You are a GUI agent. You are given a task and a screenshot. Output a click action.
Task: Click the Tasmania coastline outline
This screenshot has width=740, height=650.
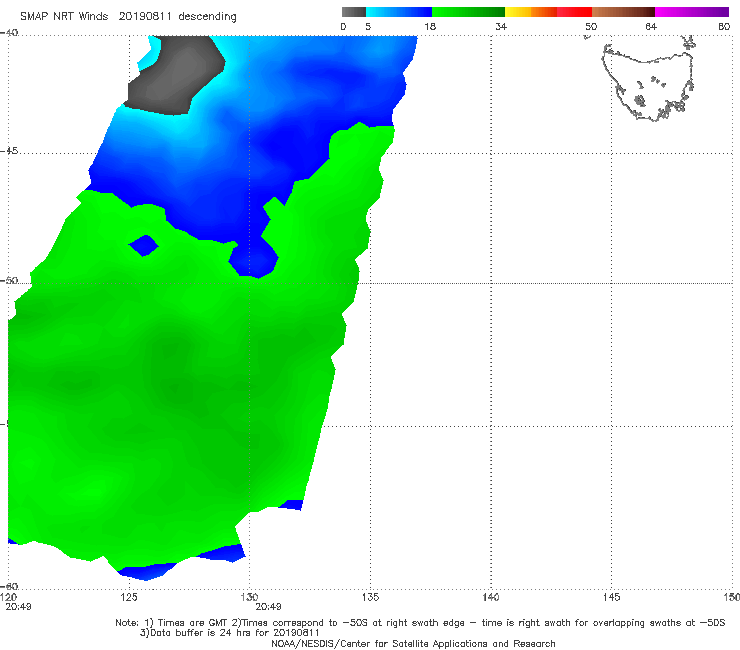[x=648, y=81]
